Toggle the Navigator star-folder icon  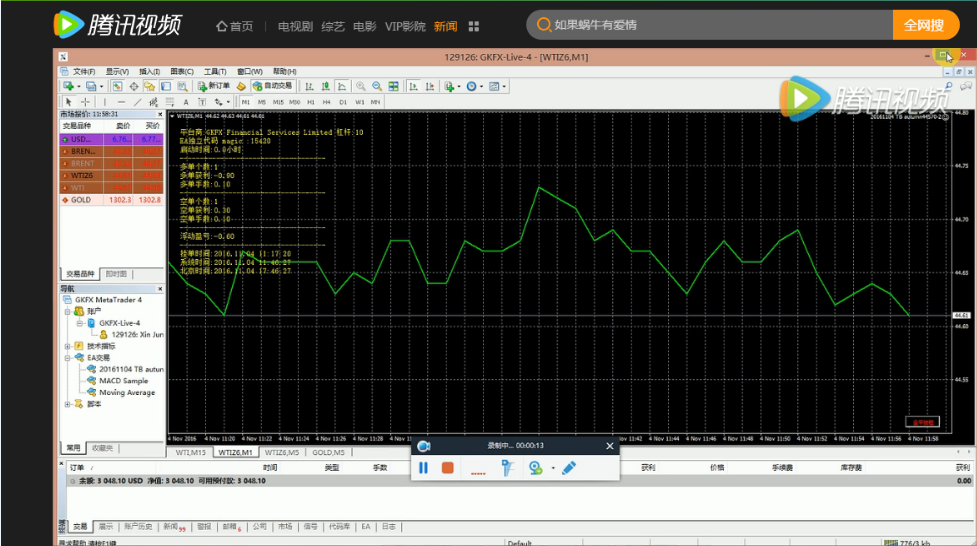tap(150, 86)
